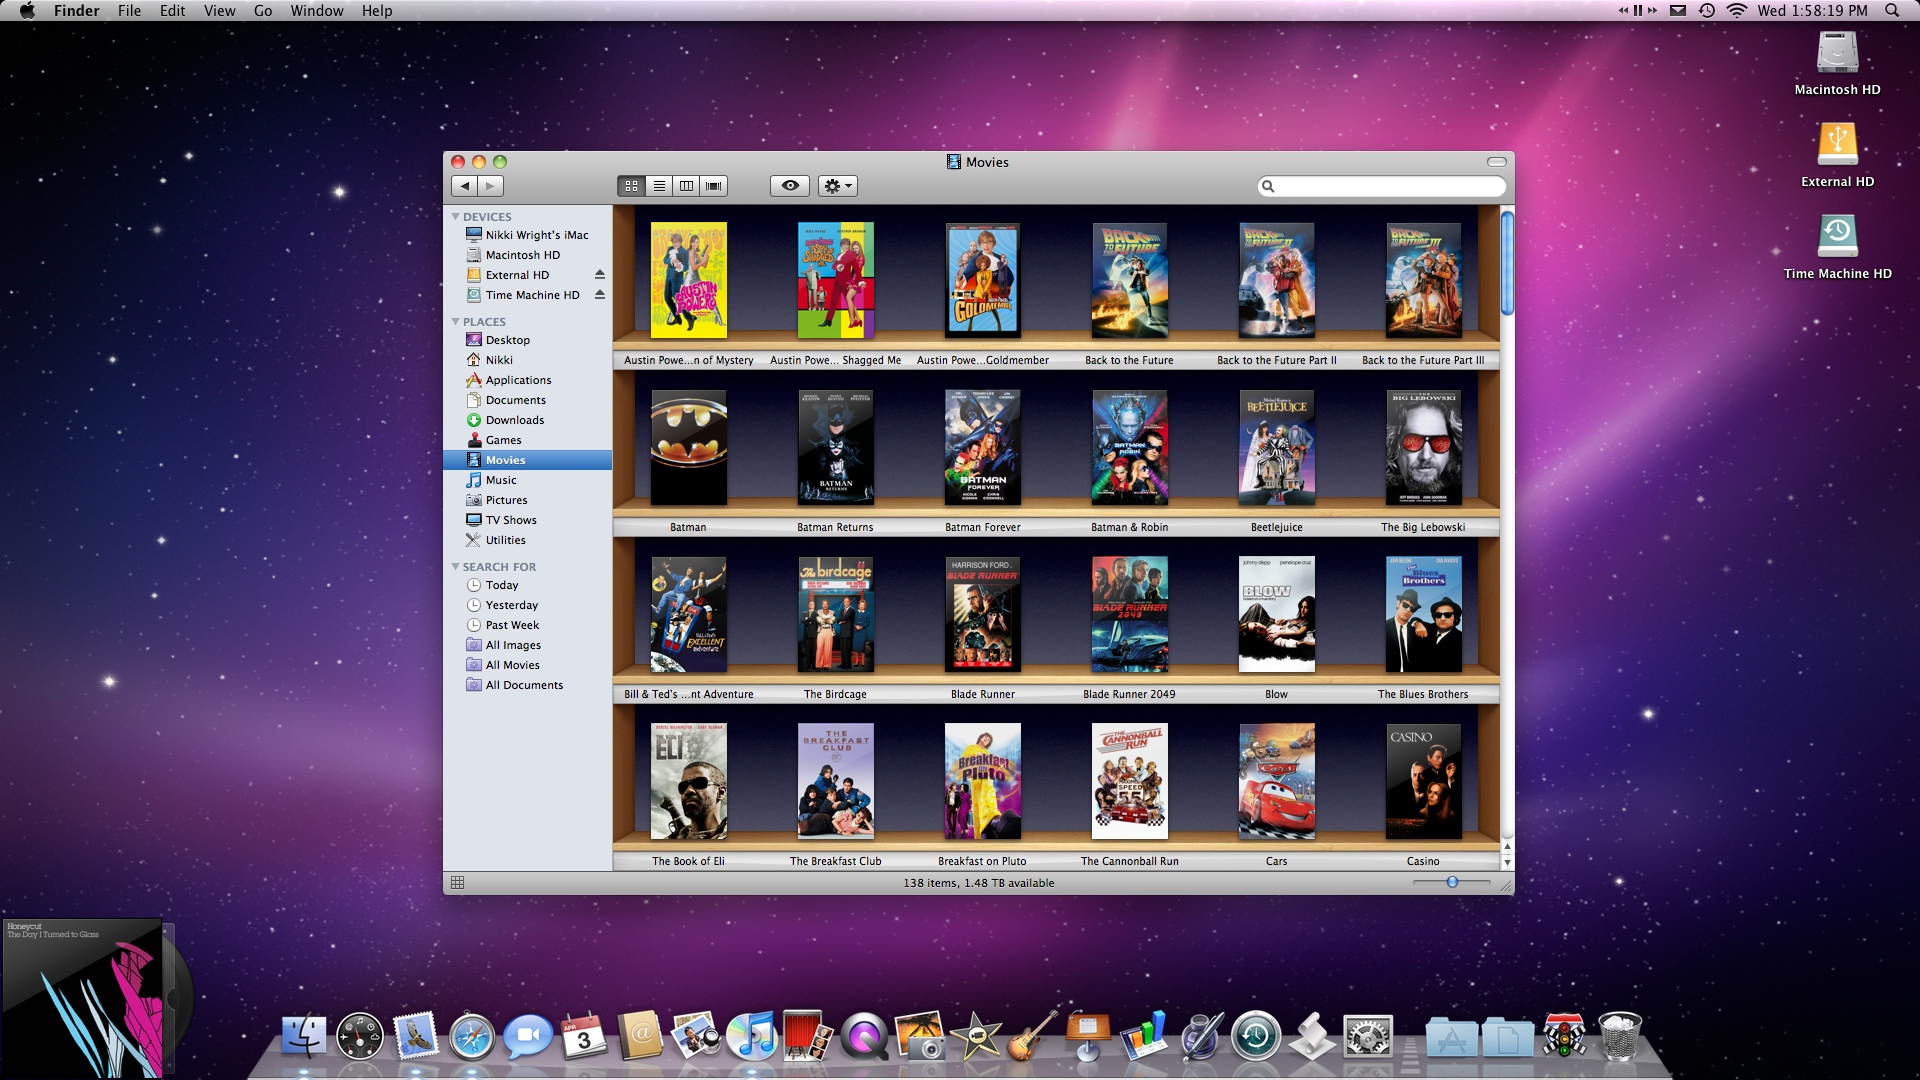Go back with the back arrow
Image resolution: width=1920 pixels, height=1080 pixels.
[465, 186]
